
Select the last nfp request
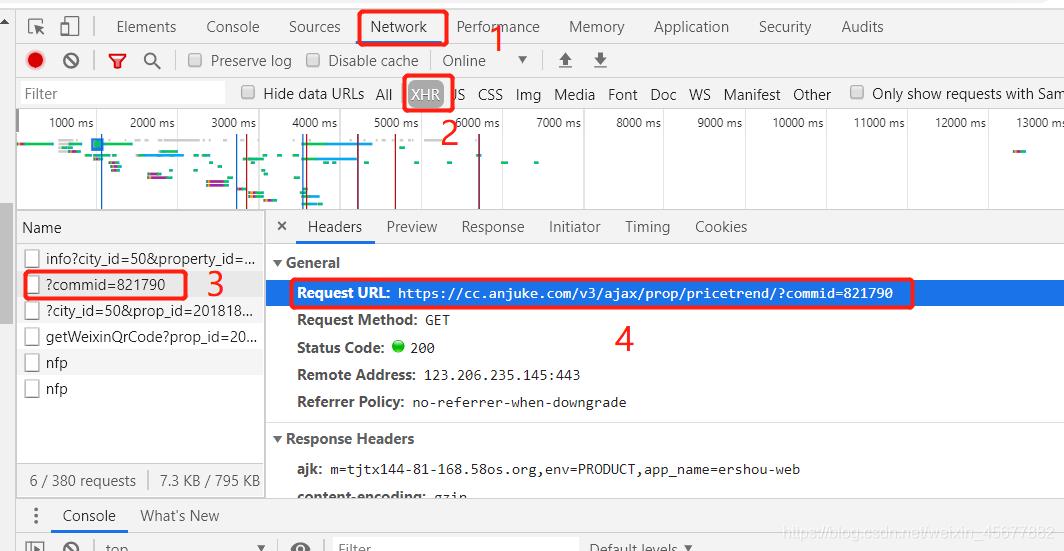[x=140, y=389]
